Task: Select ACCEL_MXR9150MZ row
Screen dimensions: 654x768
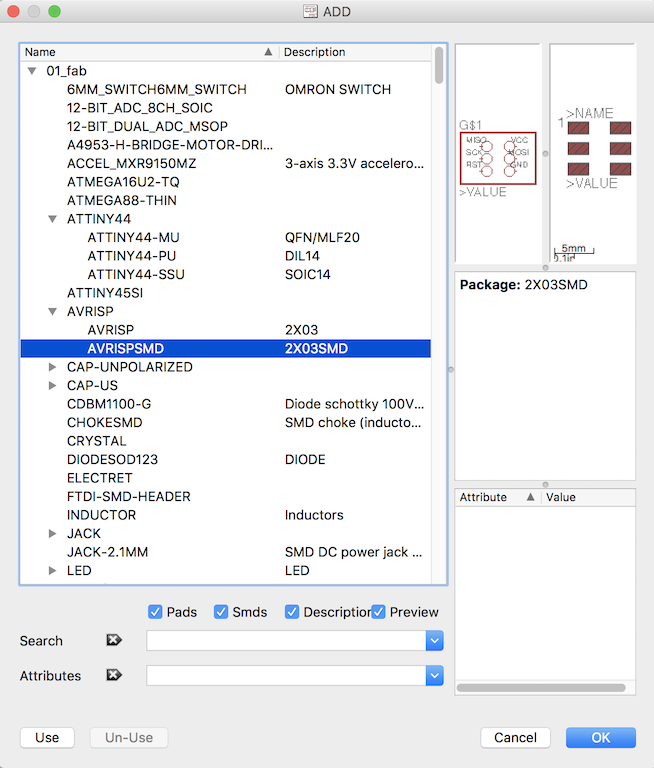Action: [225, 164]
